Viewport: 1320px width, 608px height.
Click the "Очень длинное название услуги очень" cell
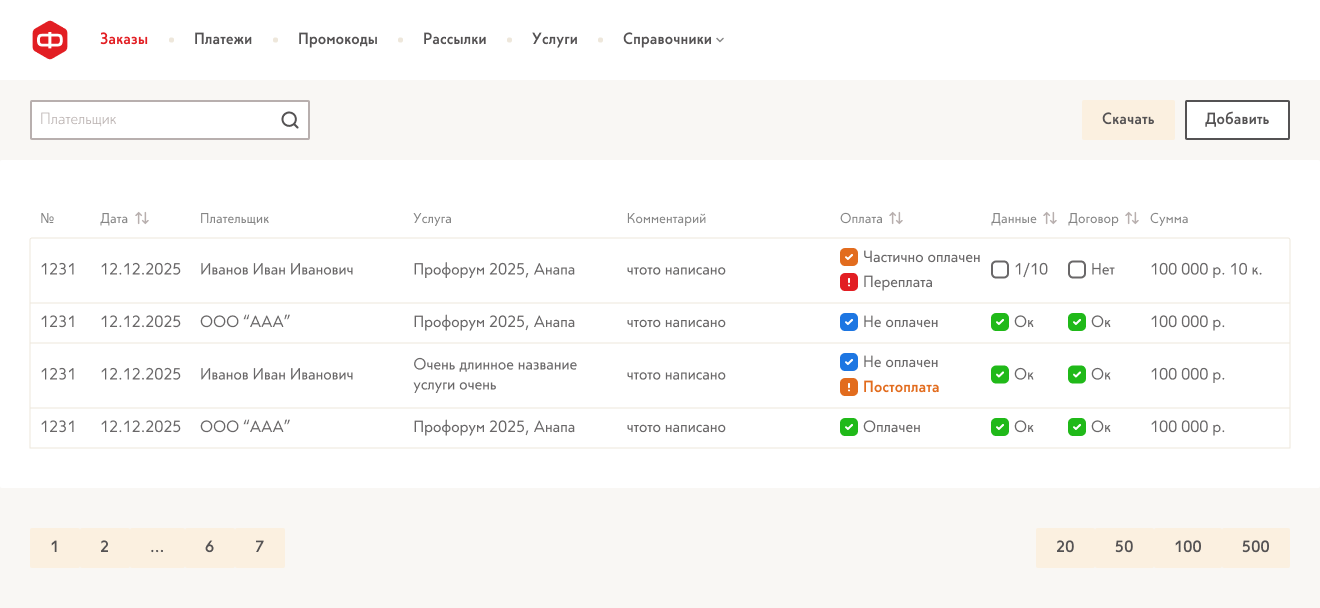[495, 375]
